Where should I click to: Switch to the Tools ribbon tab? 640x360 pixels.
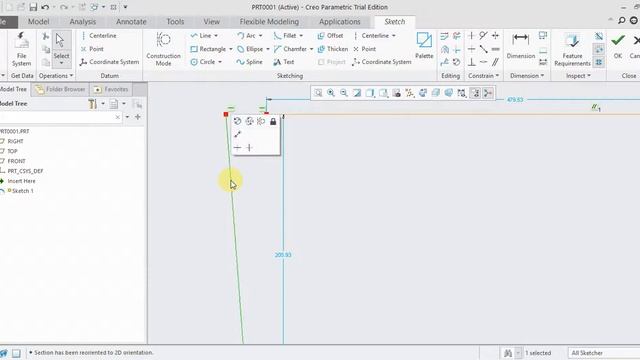pyautogui.click(x=175, y=22)
